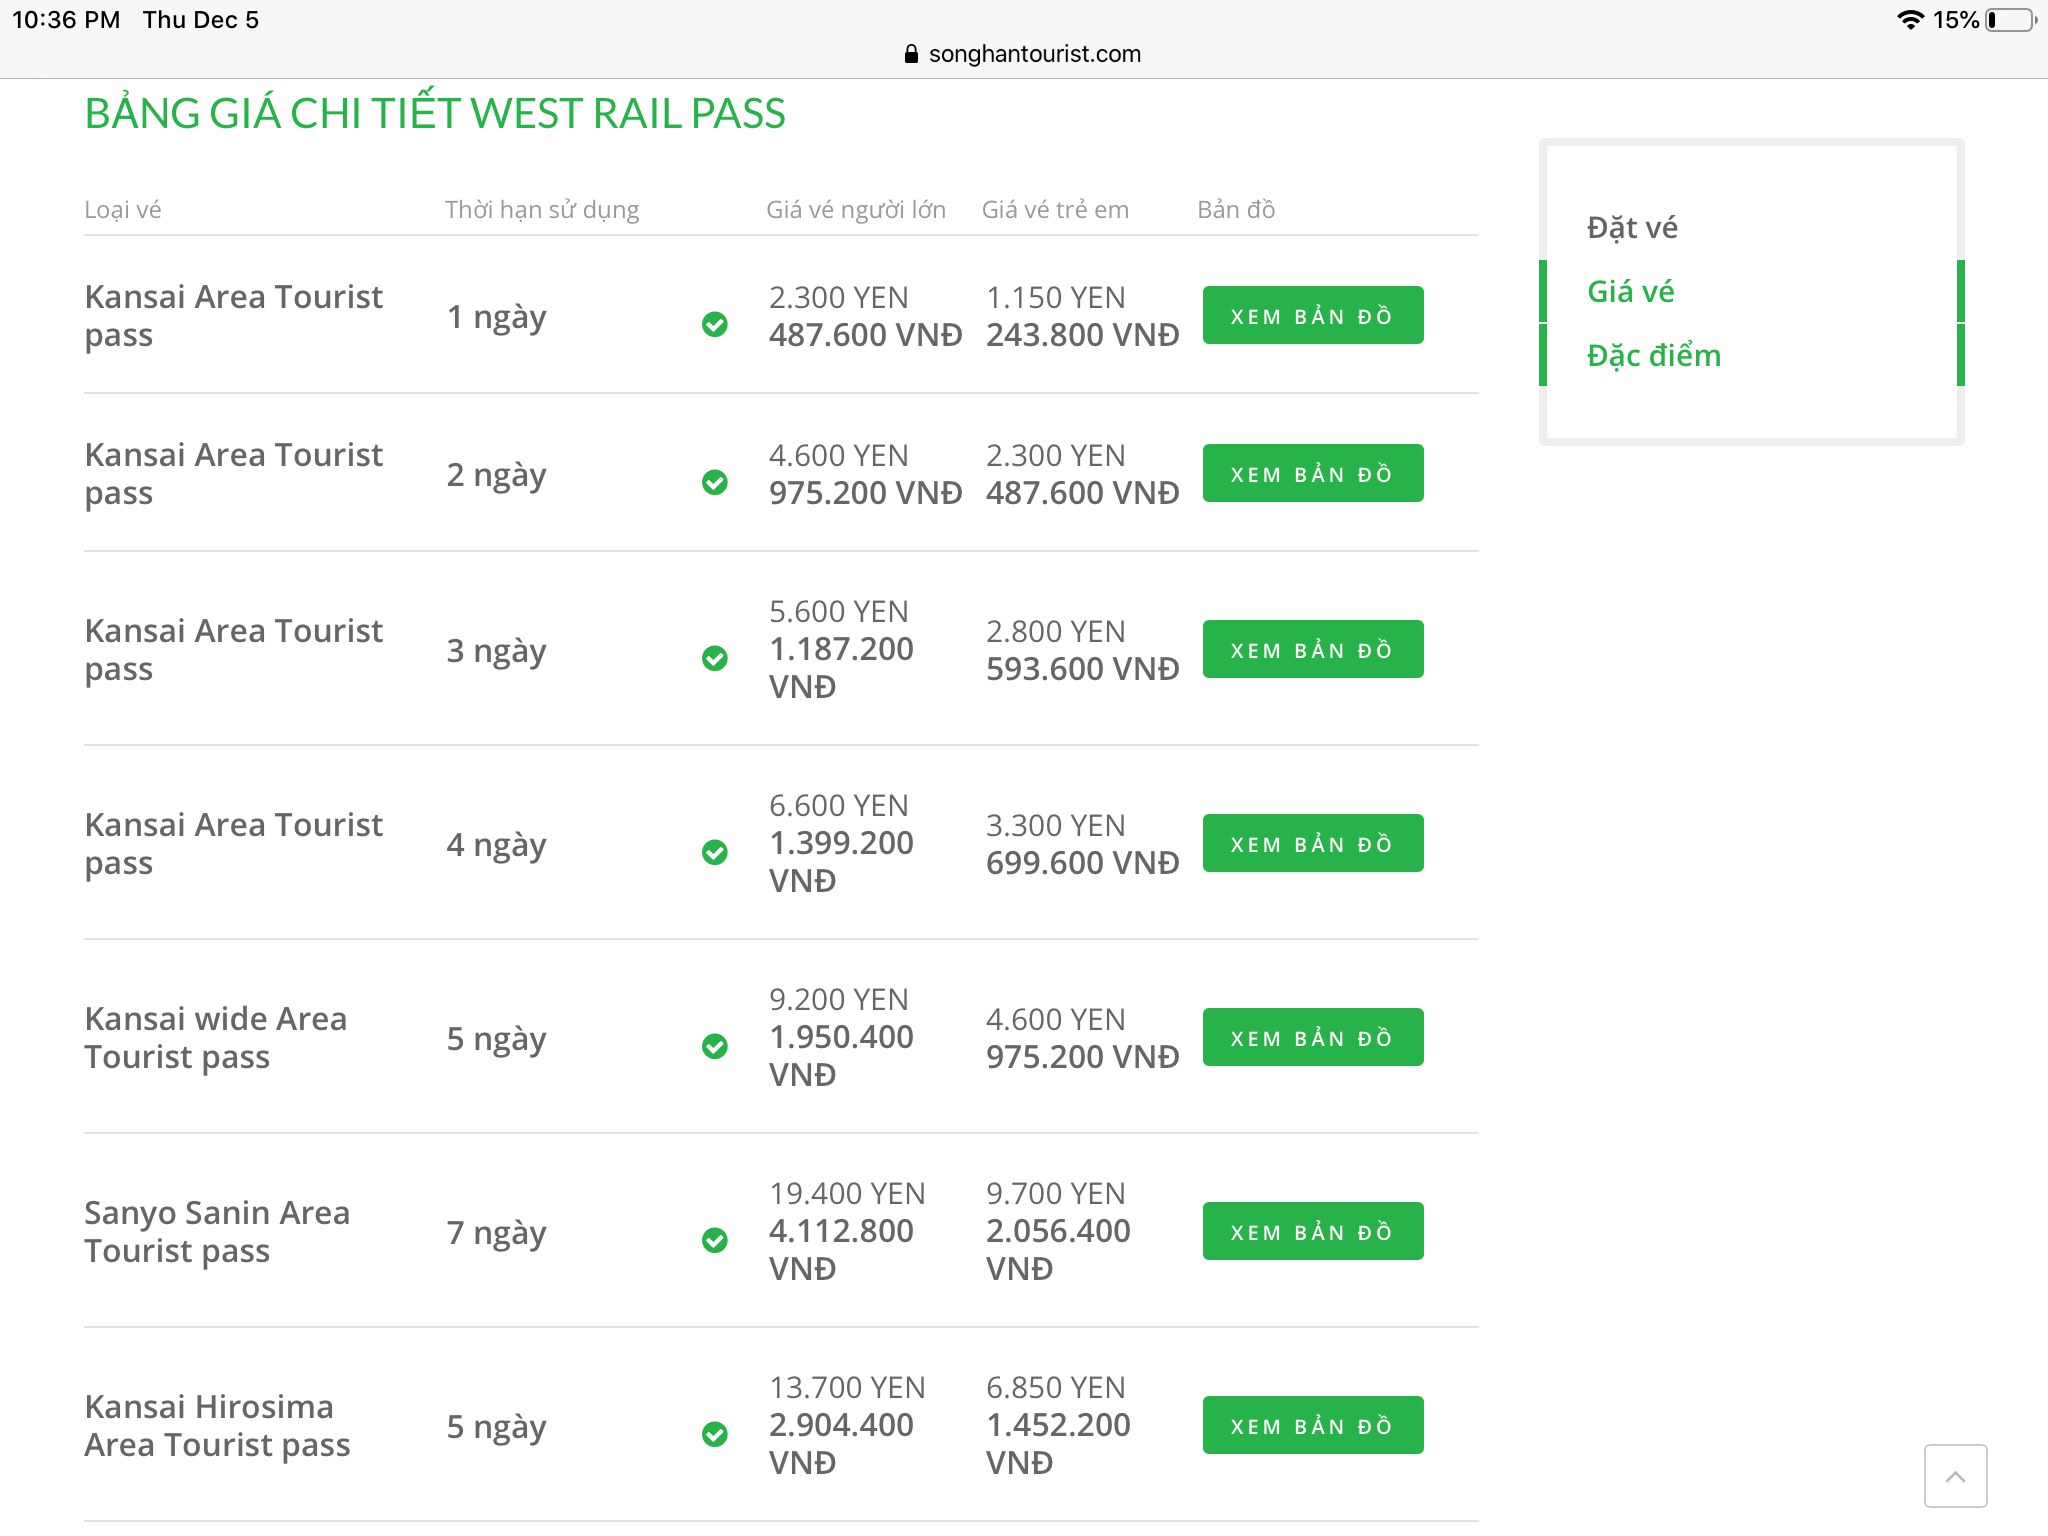Open map for 4 ngày Kansai Area pass

[1313, 843]
